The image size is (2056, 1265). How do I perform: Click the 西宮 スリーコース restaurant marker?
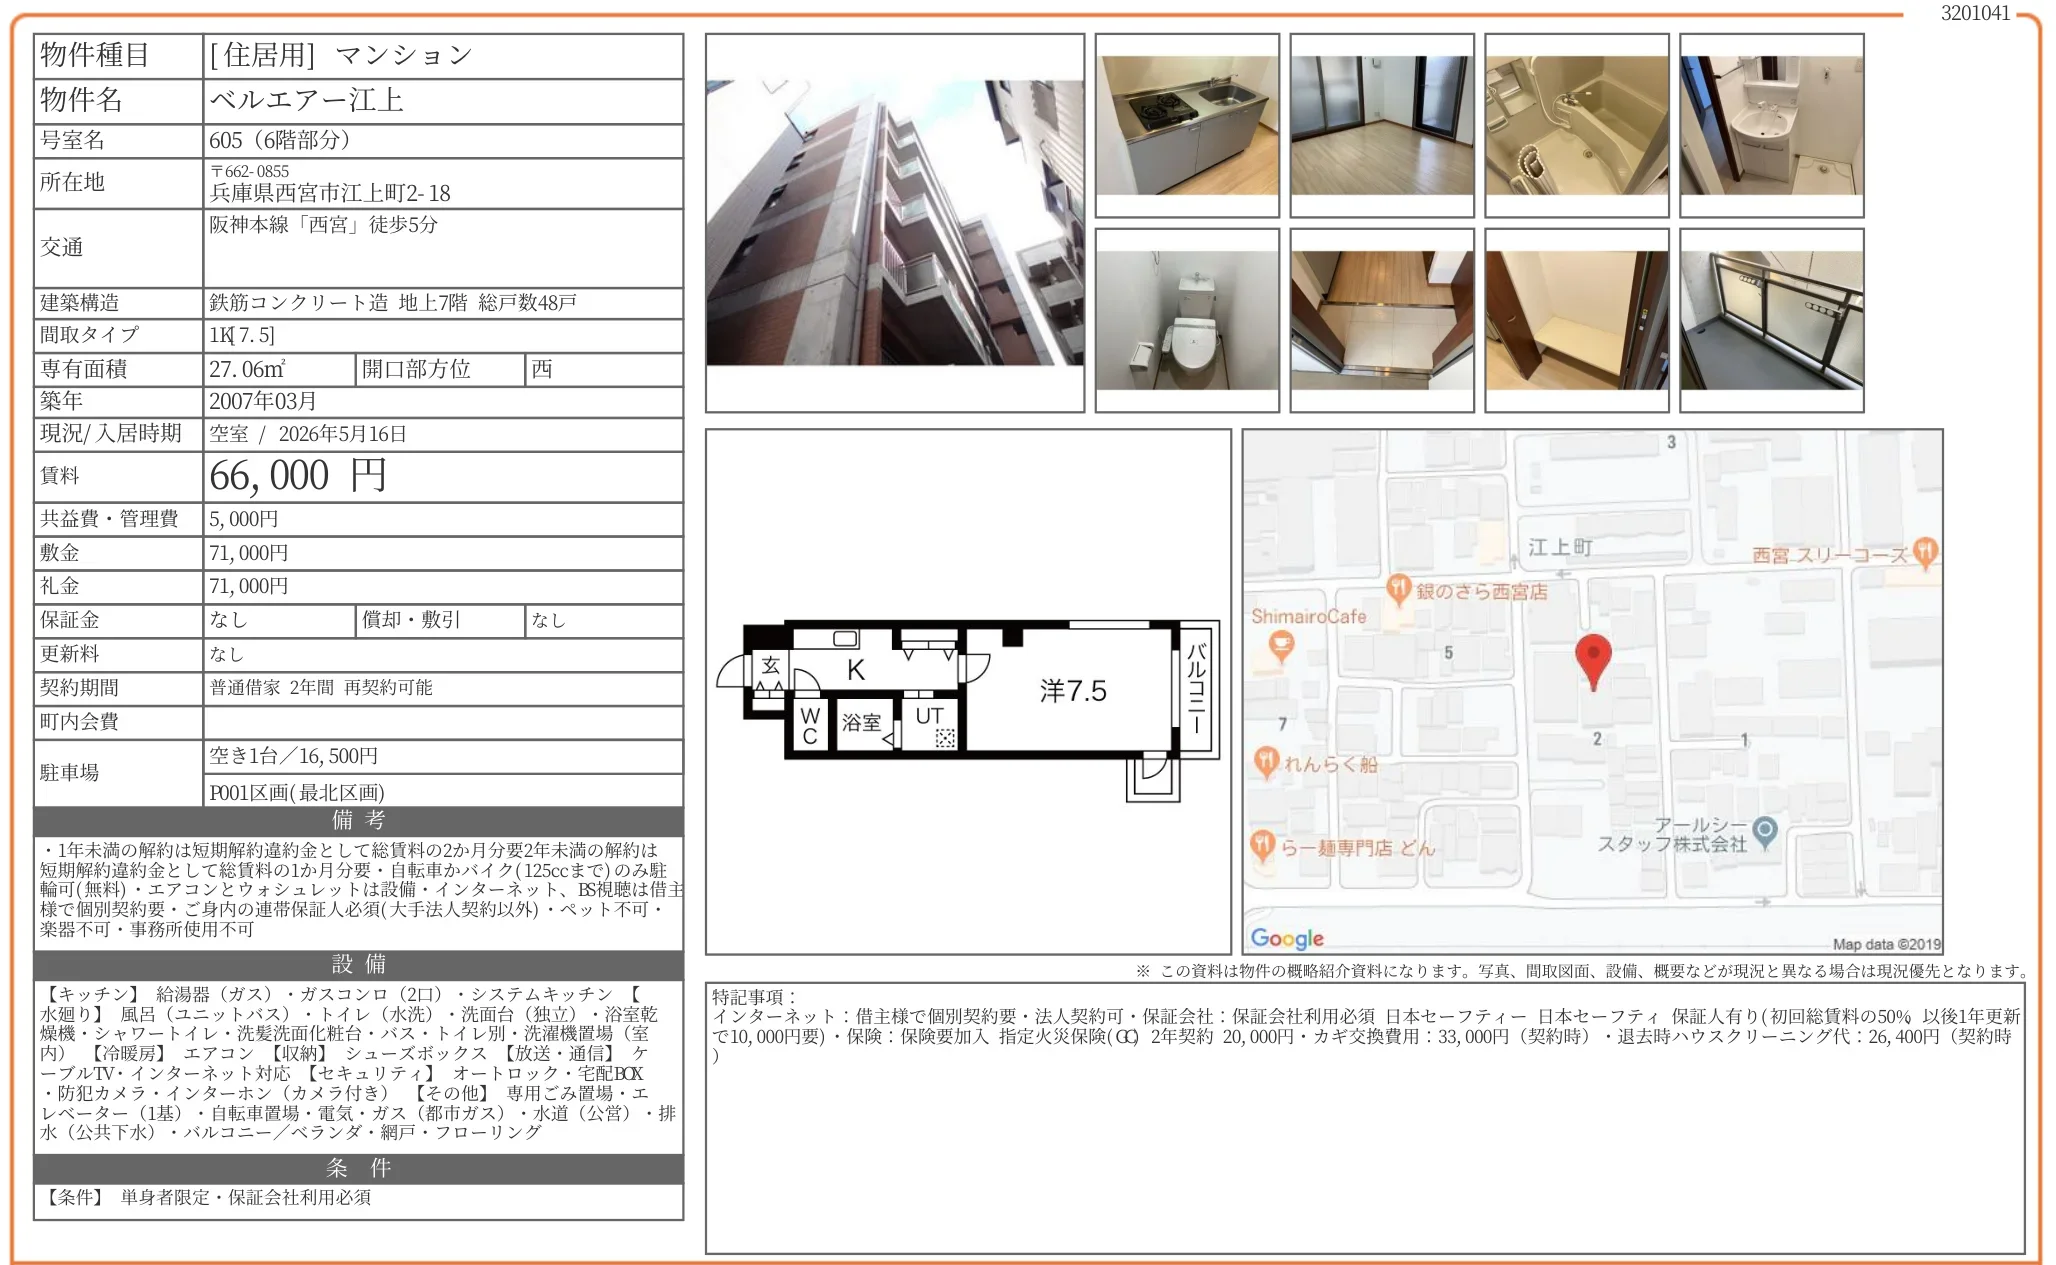coord(1925,552)
